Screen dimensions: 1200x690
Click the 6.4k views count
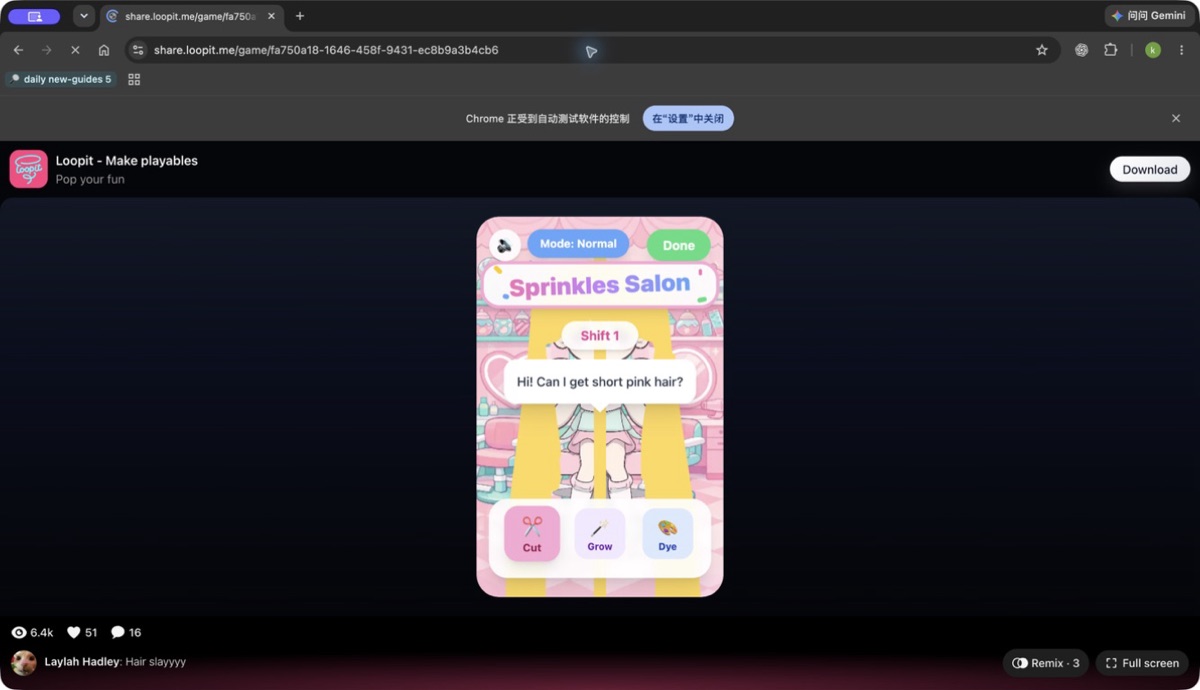[42, 633]
